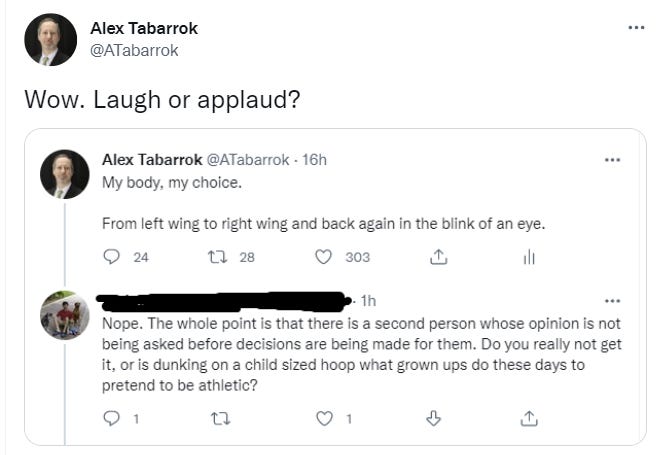Open more options on quoted tweet
The image size is (659, 455).
612,160
